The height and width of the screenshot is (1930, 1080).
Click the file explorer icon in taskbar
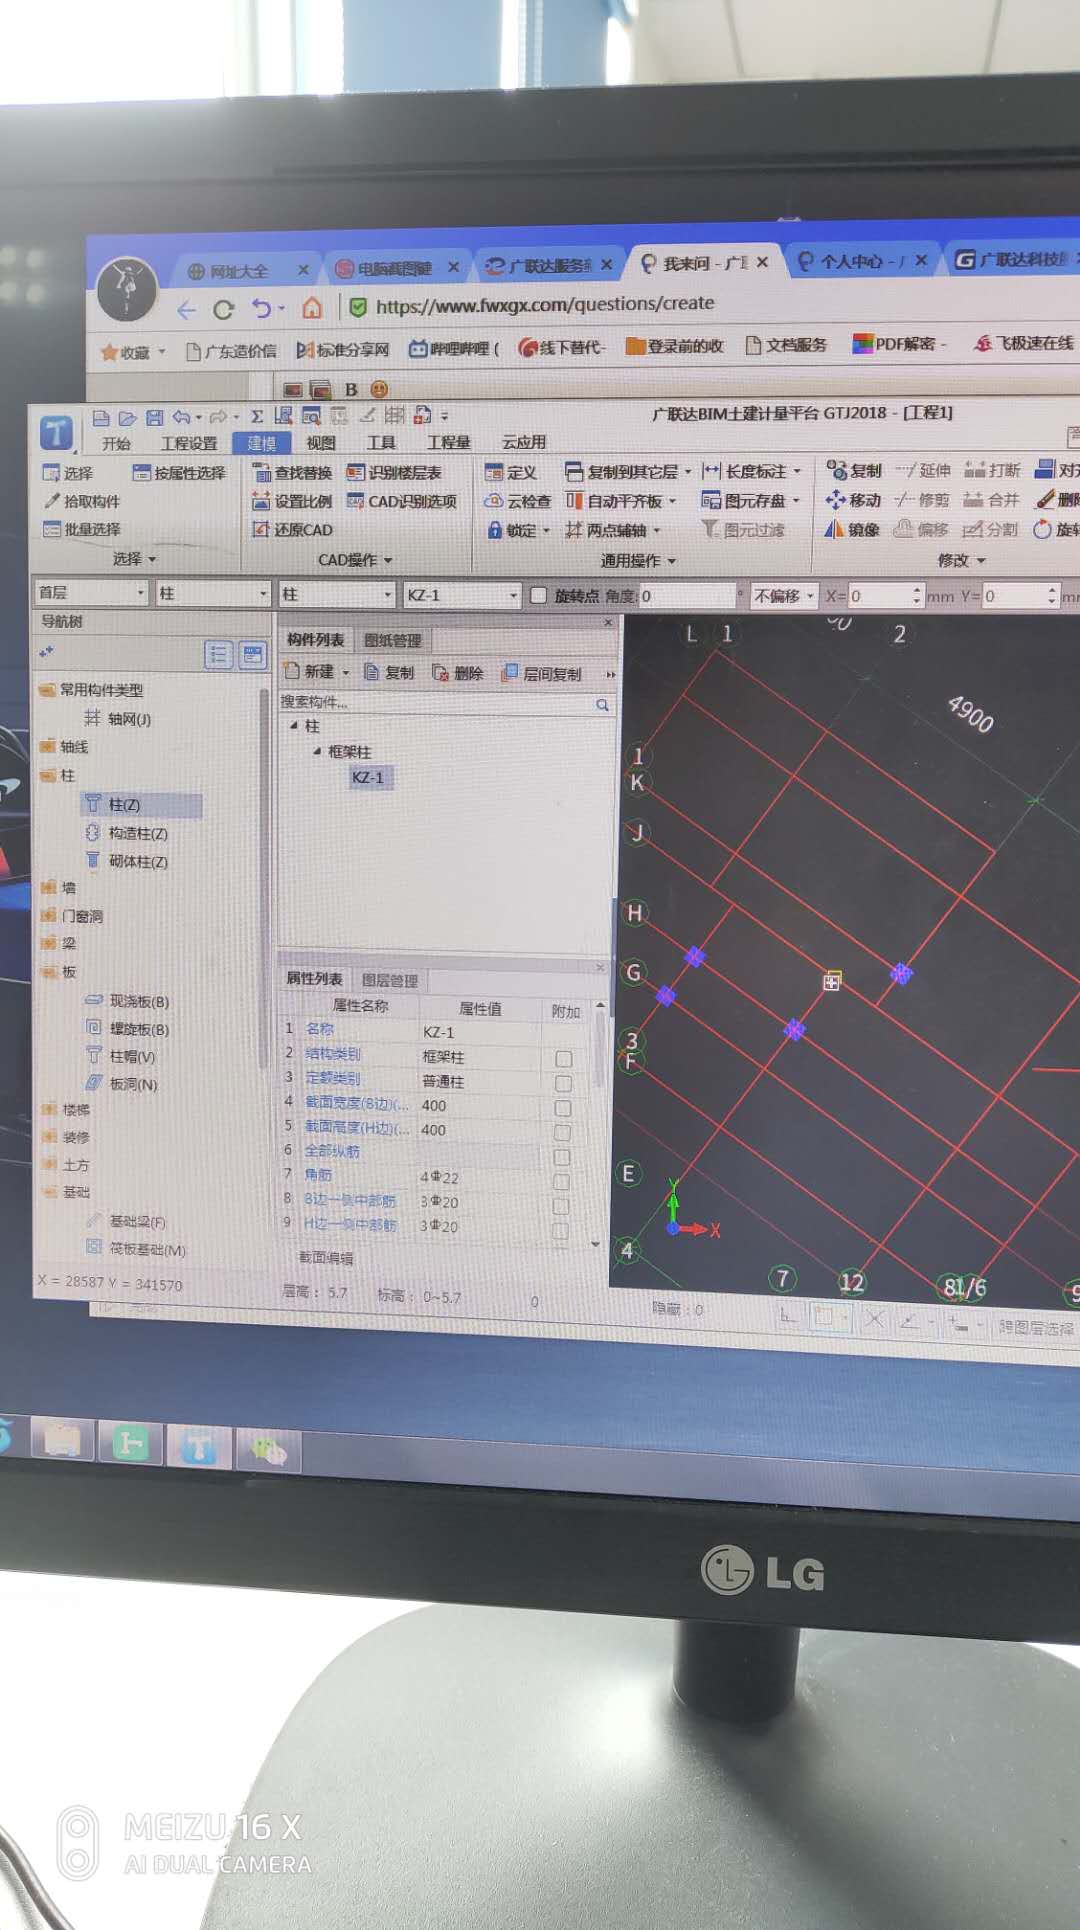coord(63,1441)
